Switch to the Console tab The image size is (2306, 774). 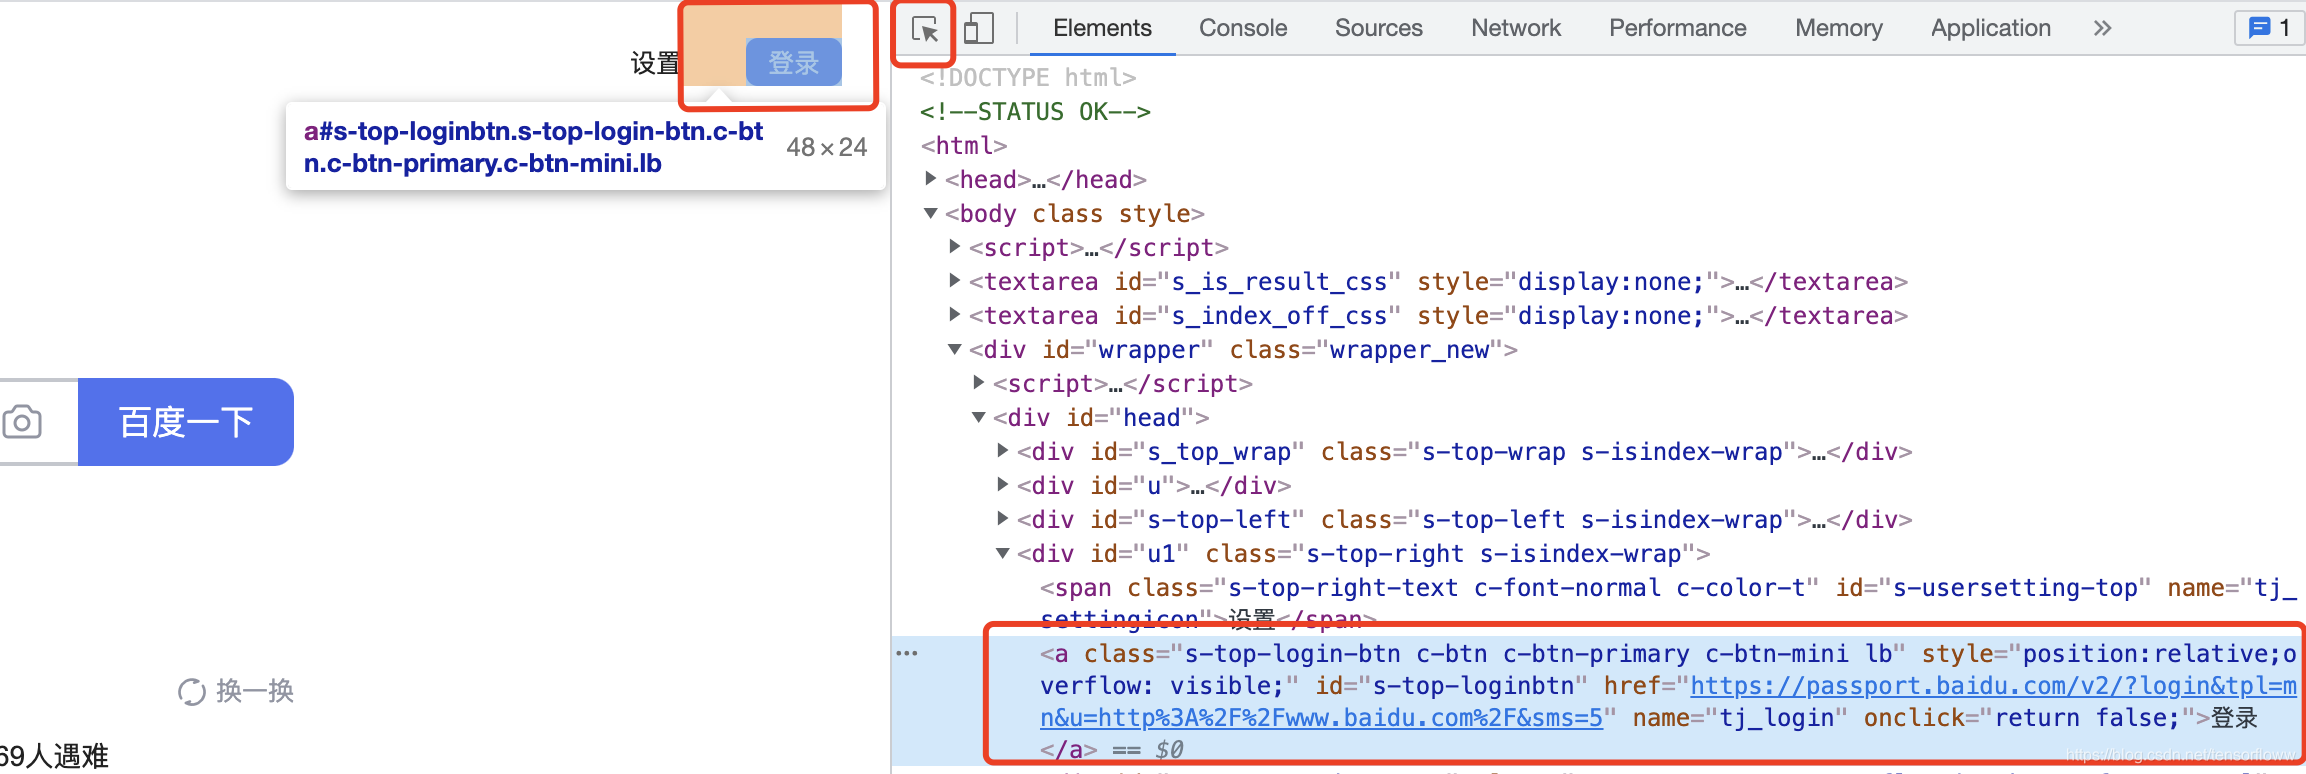(x=1243, y=28)
